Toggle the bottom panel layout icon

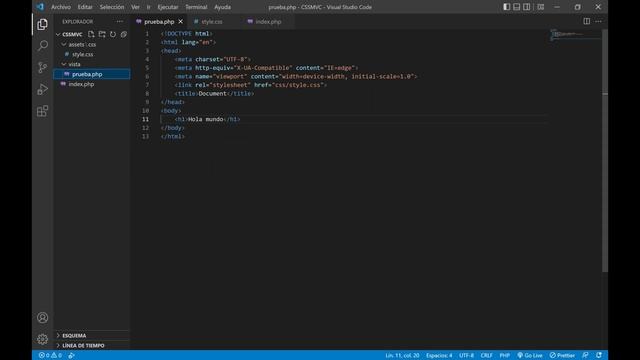pyautogui.click(x=517, y=7)
